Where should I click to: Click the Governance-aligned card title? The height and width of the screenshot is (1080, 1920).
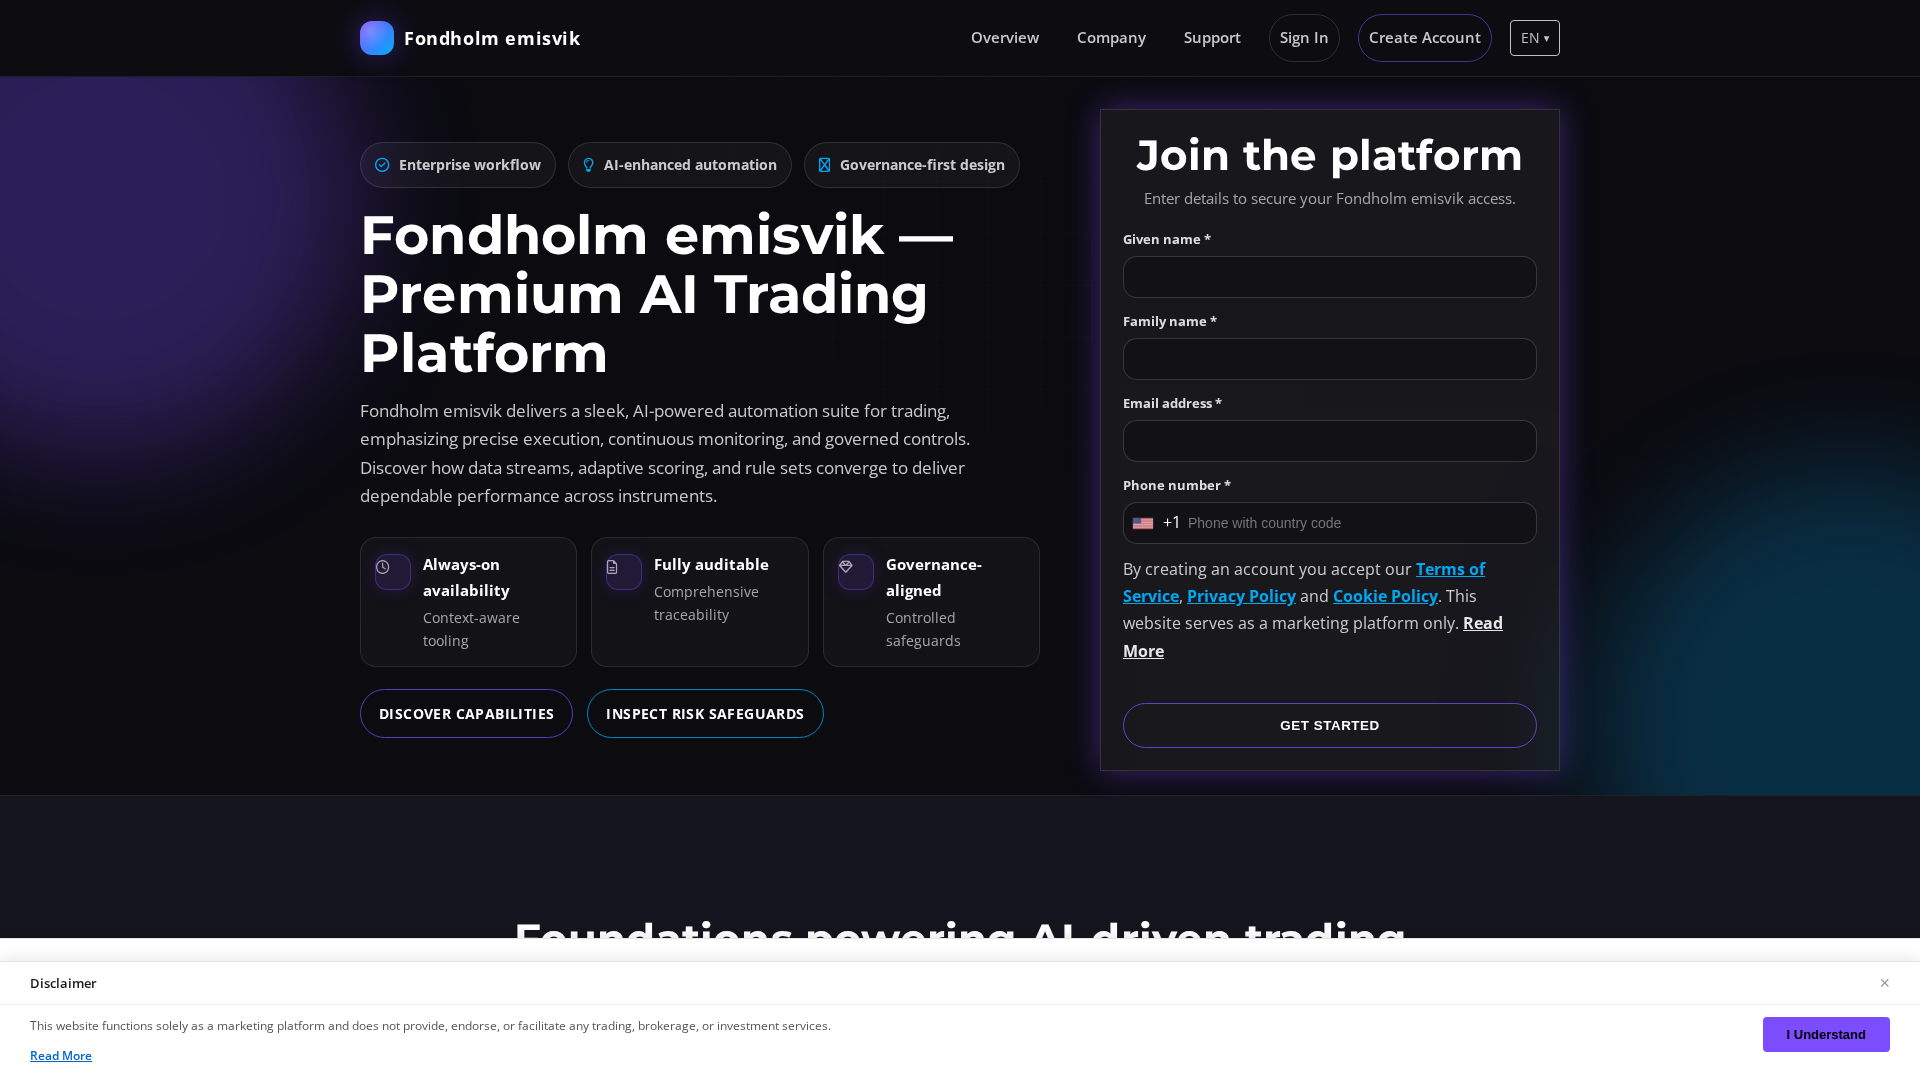pyautogui.click(x=934, y=577)
